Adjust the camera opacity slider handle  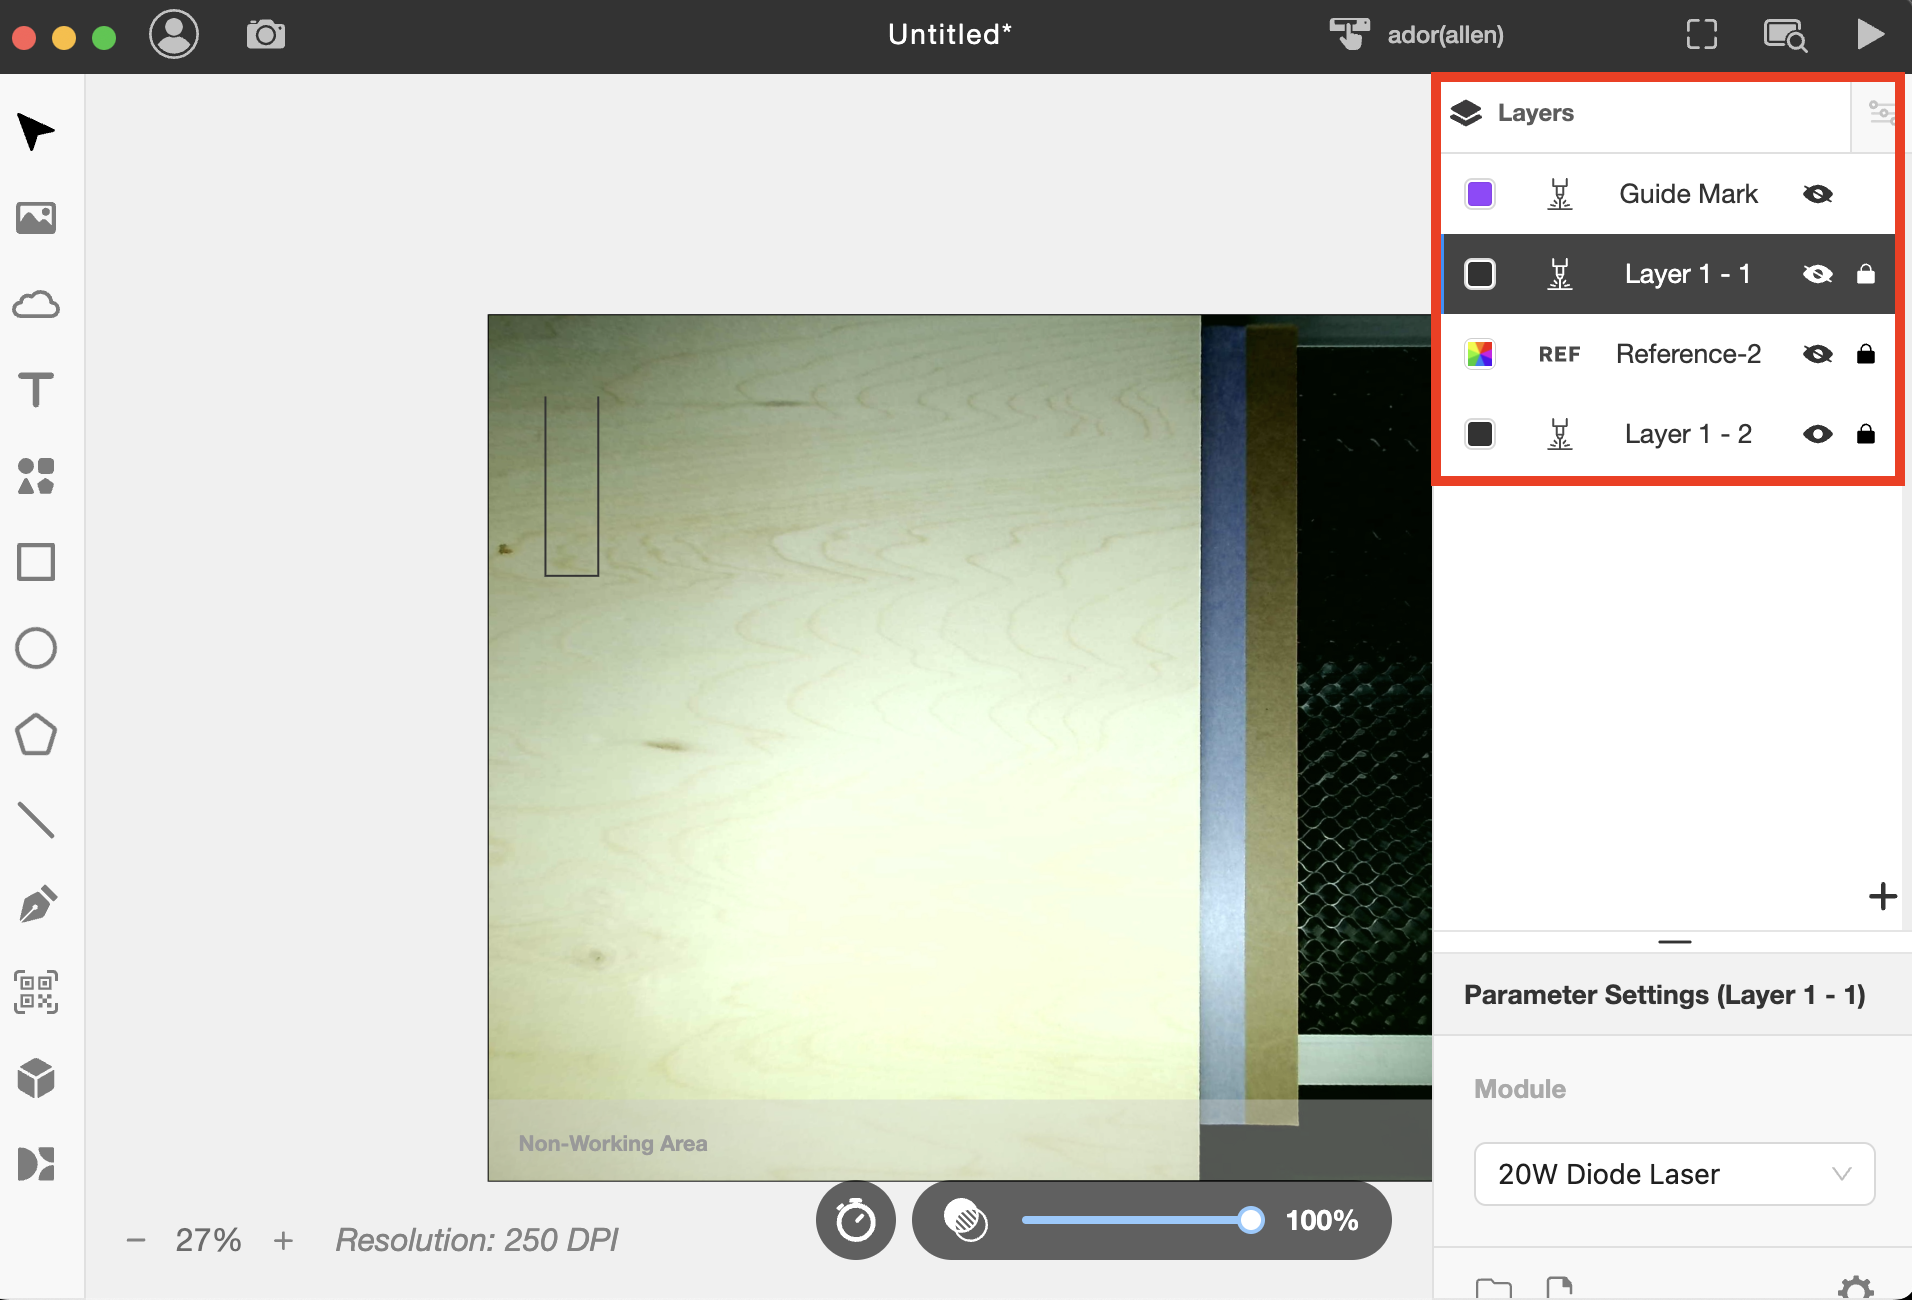tap(1250, 1220)
